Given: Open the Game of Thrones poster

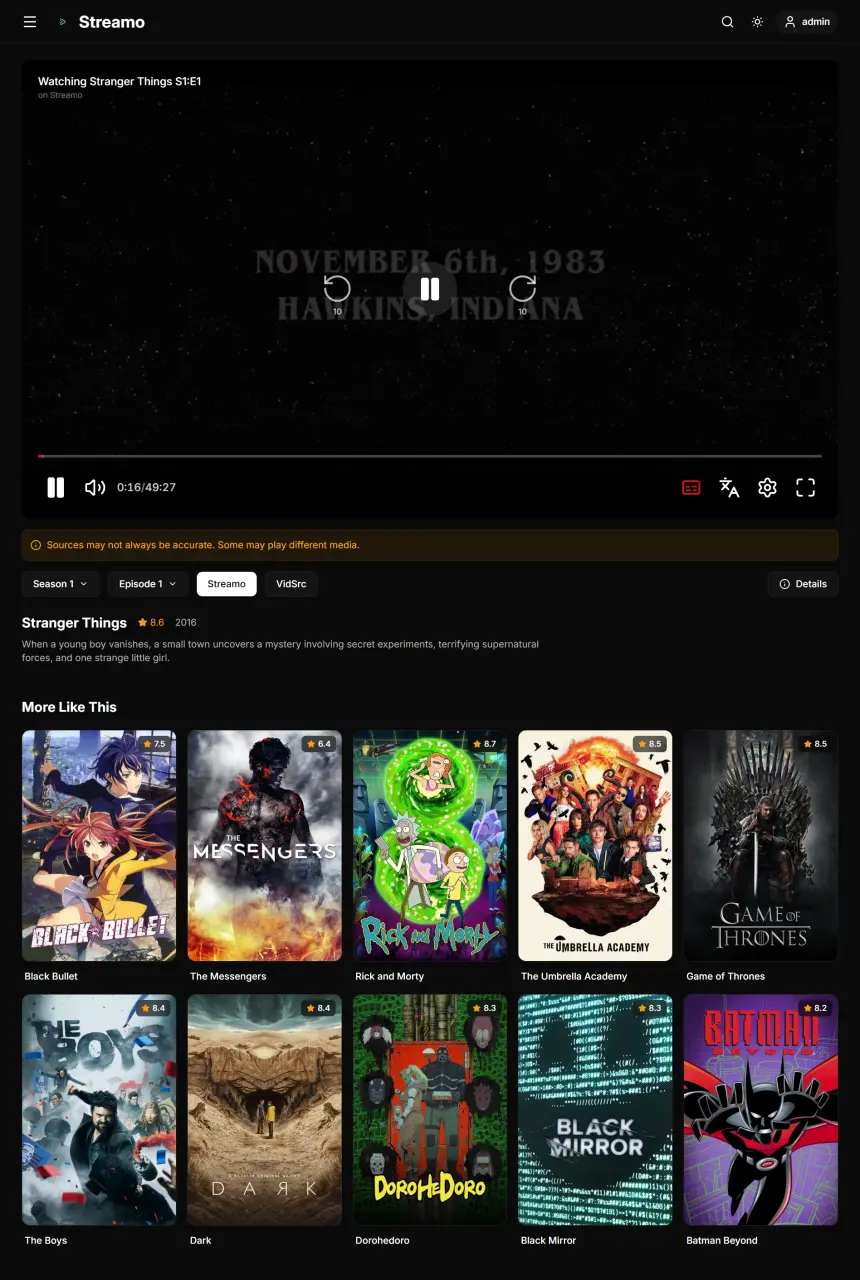Looking at the screenshot, I should [761, 845].
